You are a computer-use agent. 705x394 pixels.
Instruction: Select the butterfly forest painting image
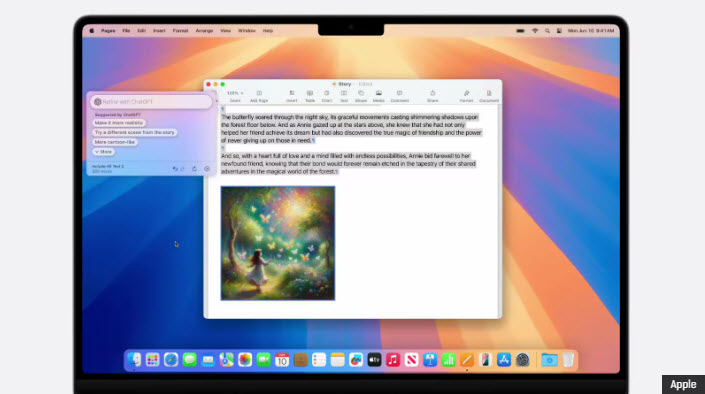pyautogui.click(x=278, y=243)
